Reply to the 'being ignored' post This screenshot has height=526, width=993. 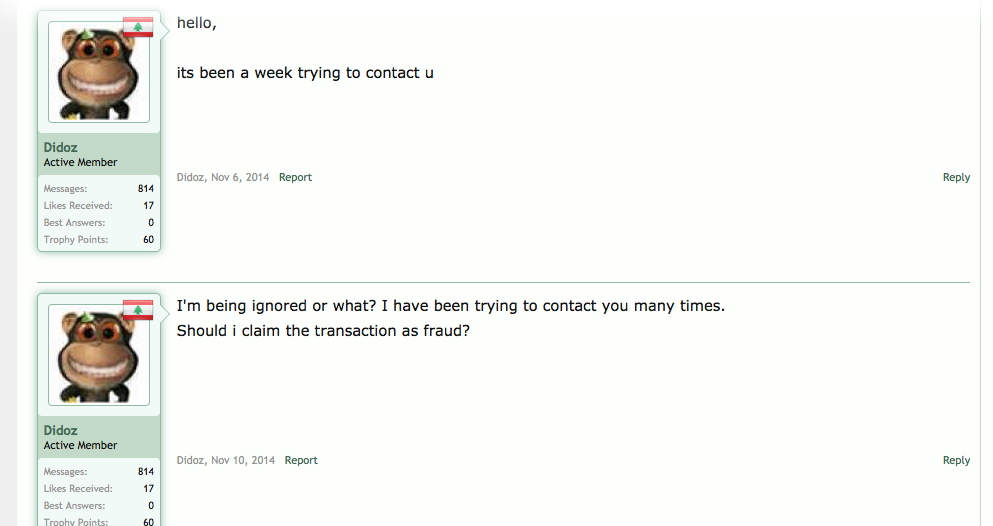pyautogui.click(x=956, y=460)
